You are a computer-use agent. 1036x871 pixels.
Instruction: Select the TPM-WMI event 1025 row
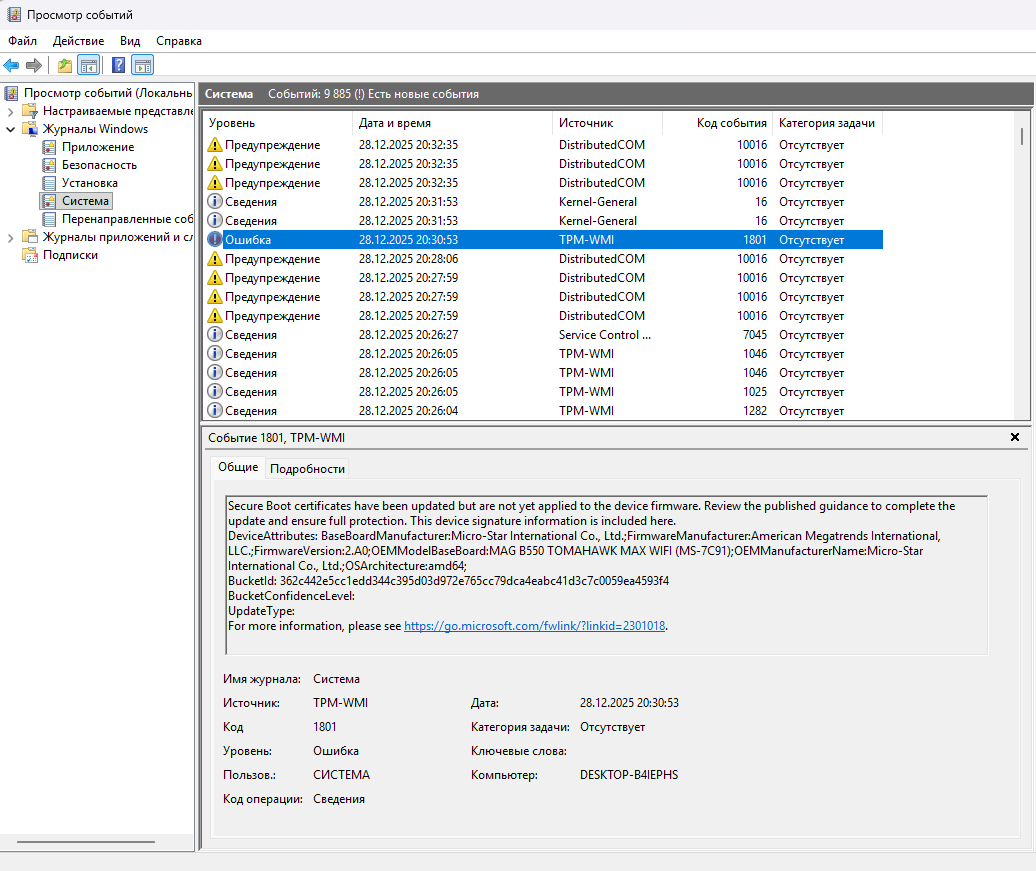point(543,392)
